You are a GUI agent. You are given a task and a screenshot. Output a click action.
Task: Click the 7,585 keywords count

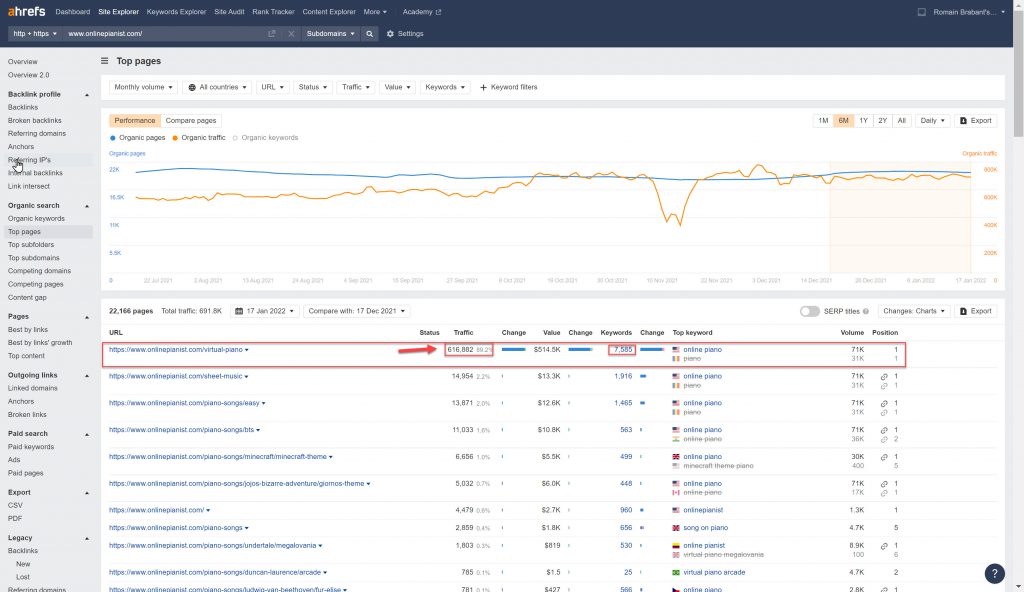pos(623,350)
